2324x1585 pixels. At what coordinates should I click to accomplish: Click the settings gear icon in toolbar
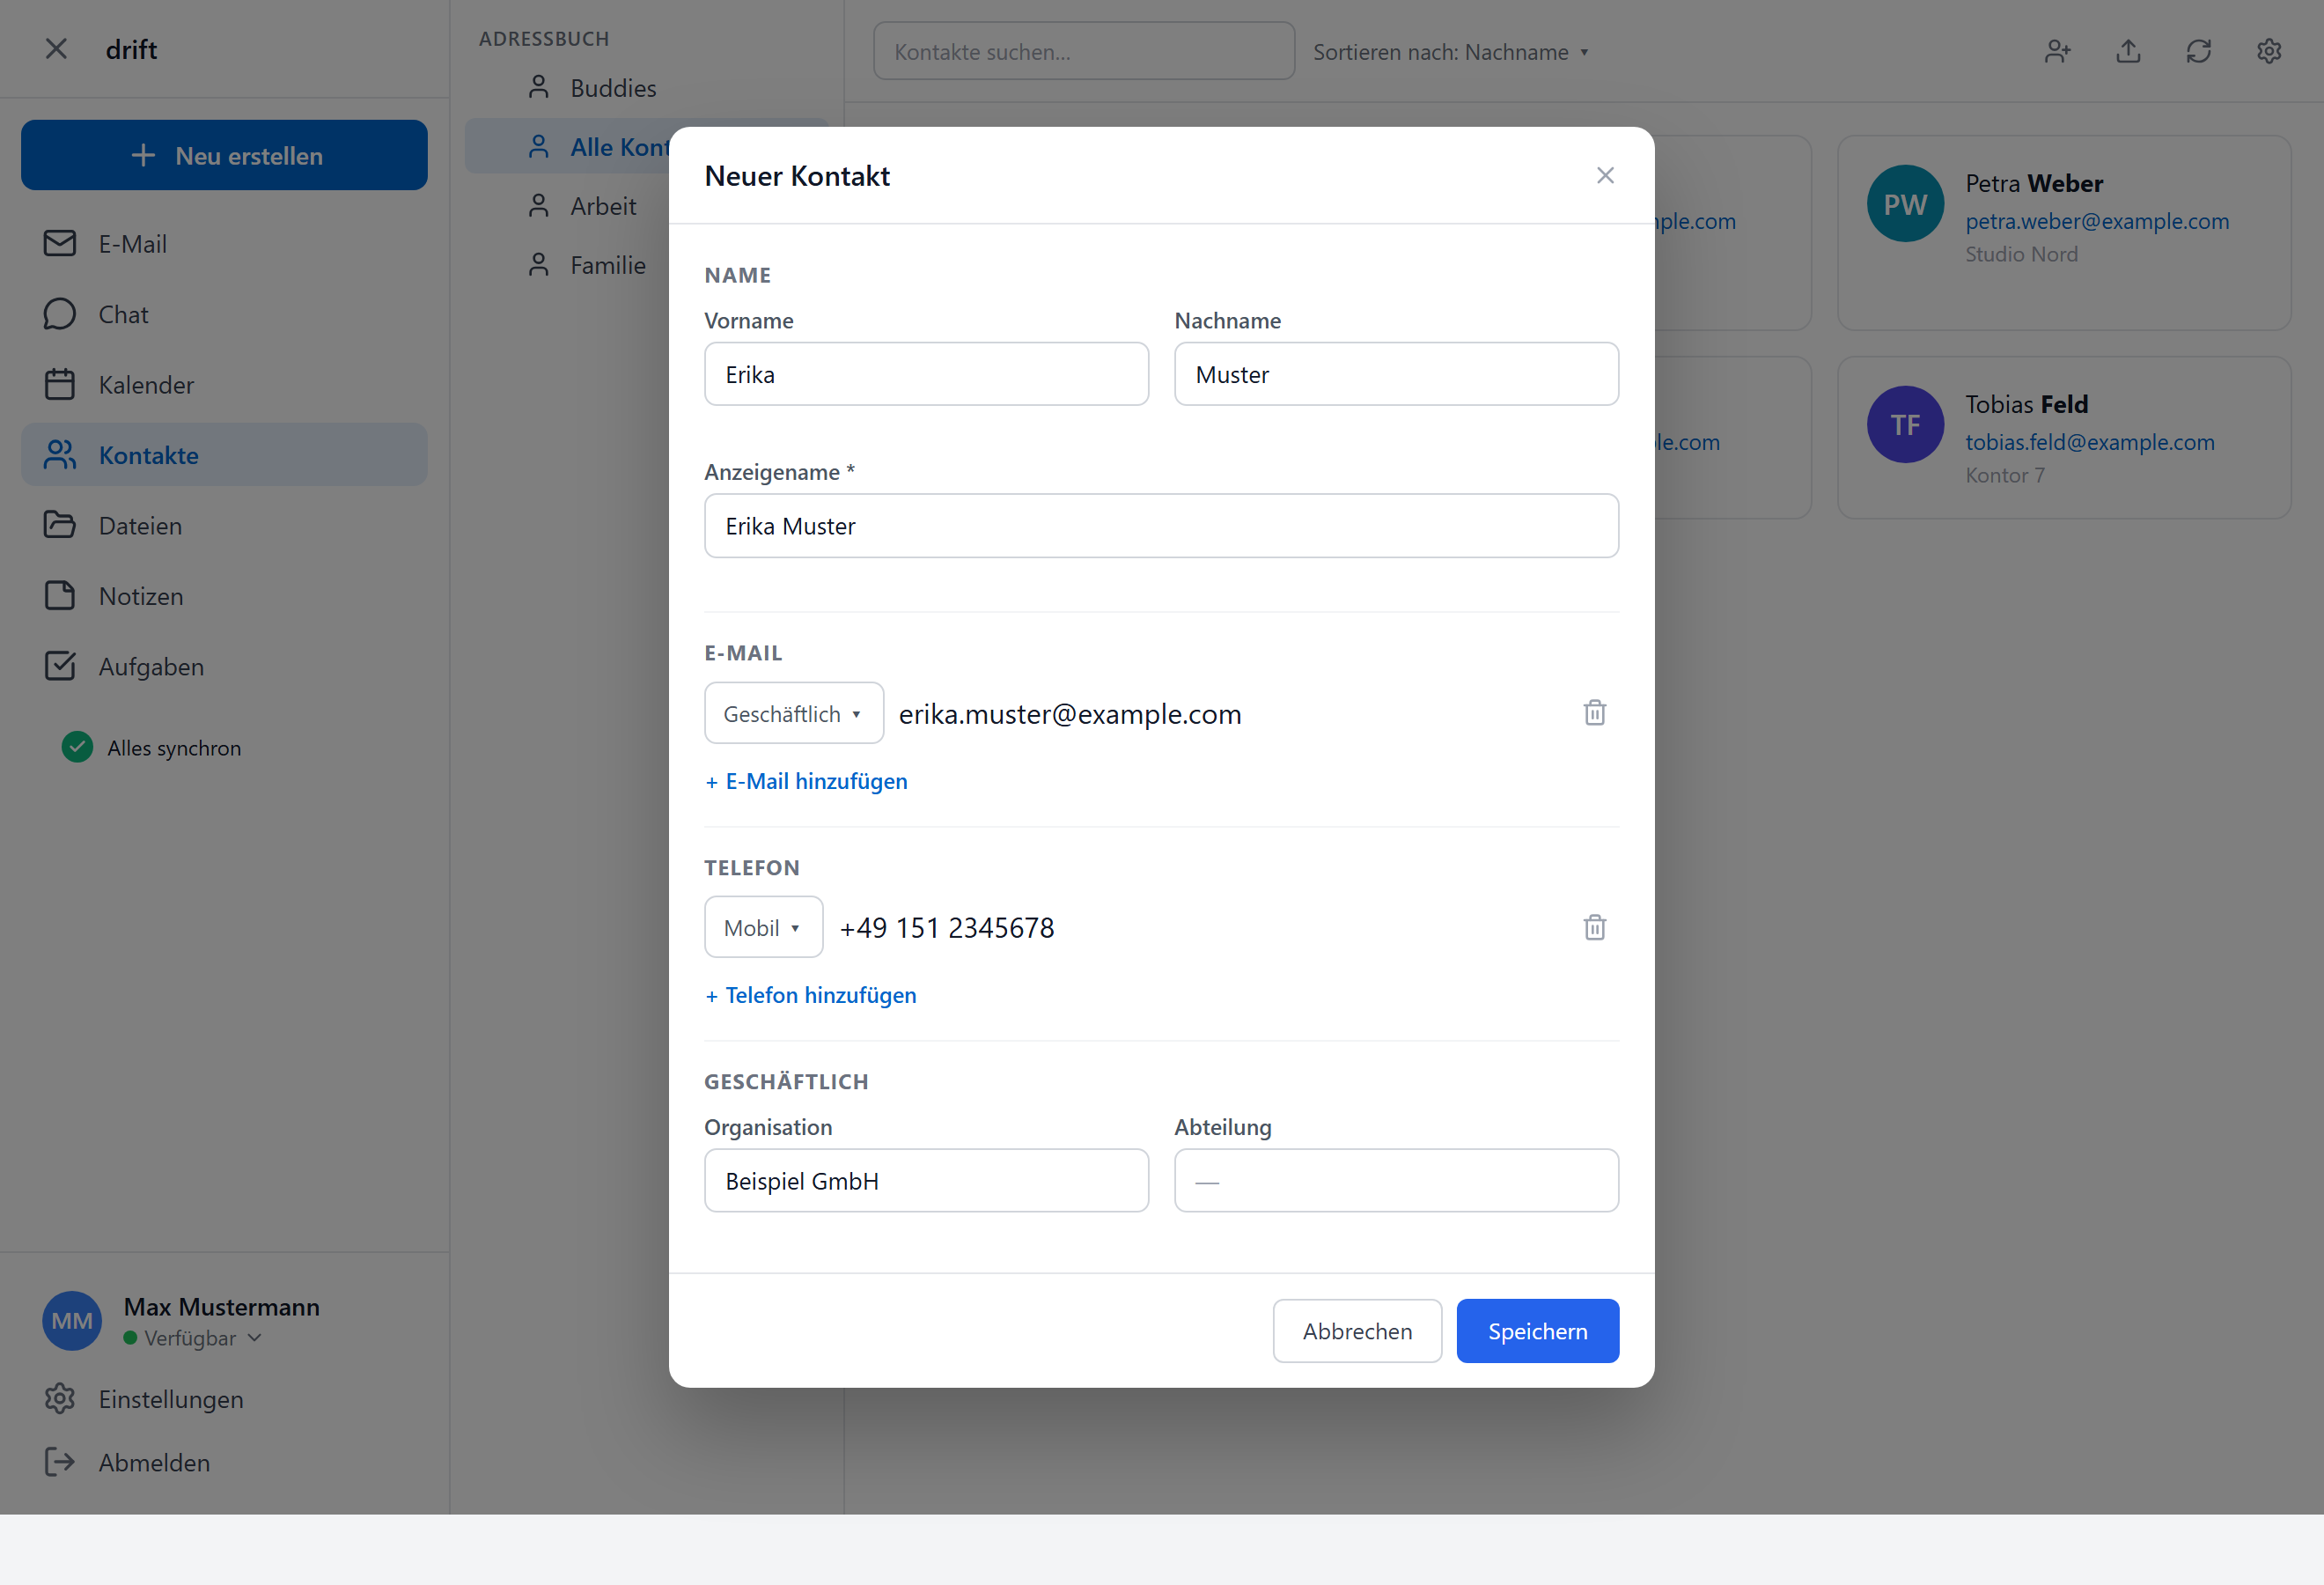2269,51
